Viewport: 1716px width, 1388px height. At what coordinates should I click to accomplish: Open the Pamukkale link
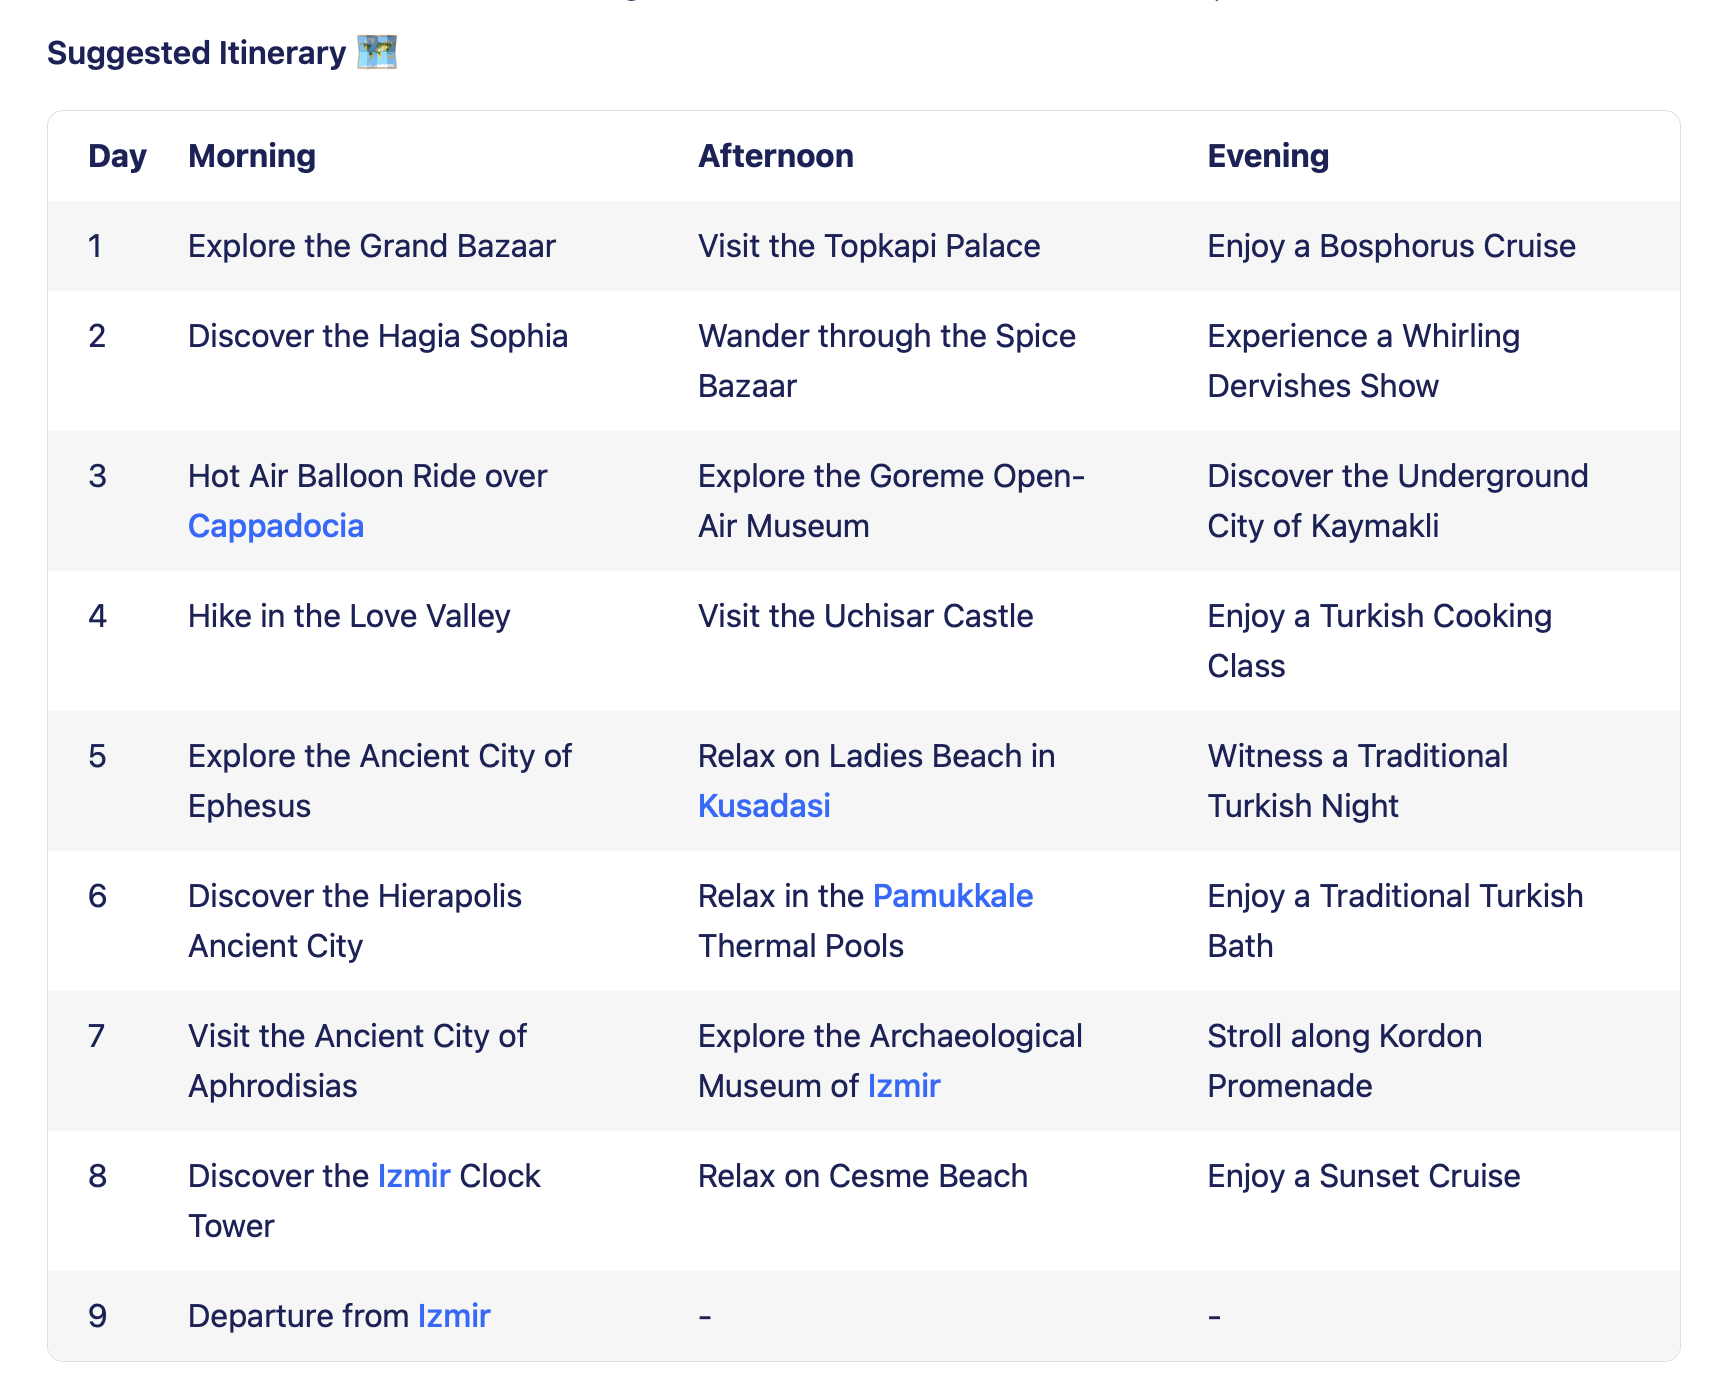[x=952, y=896]
